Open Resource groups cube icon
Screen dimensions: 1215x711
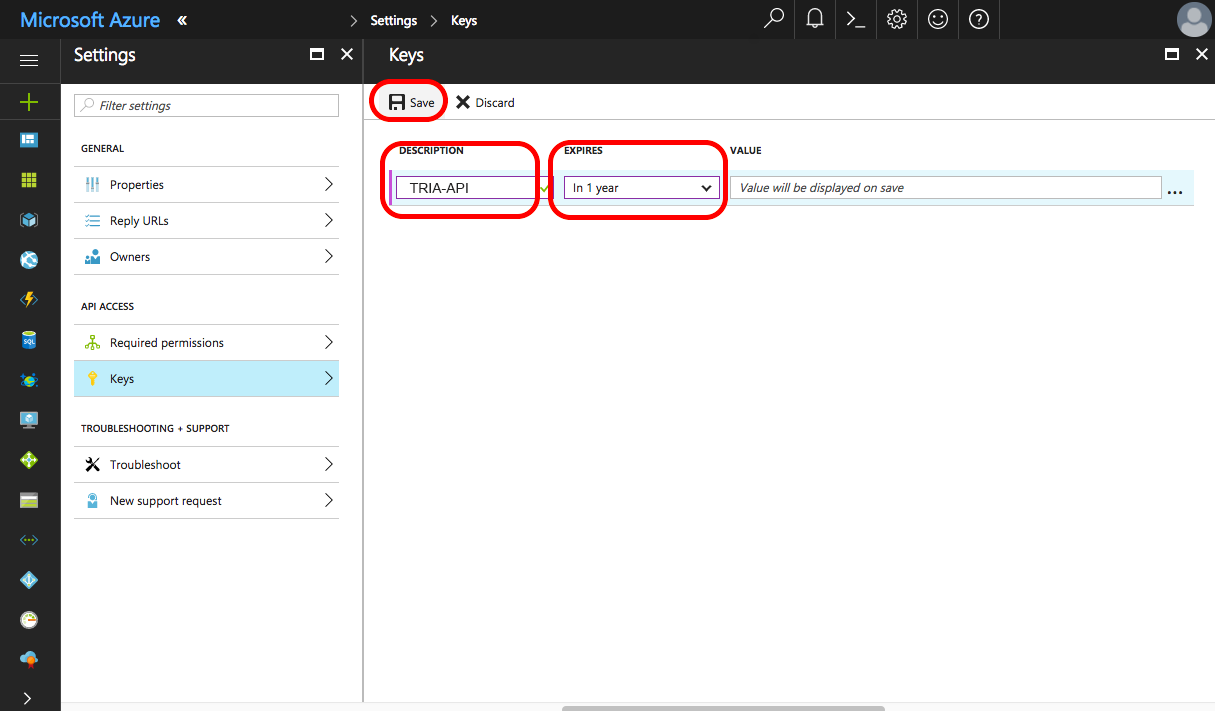[29, 220]
